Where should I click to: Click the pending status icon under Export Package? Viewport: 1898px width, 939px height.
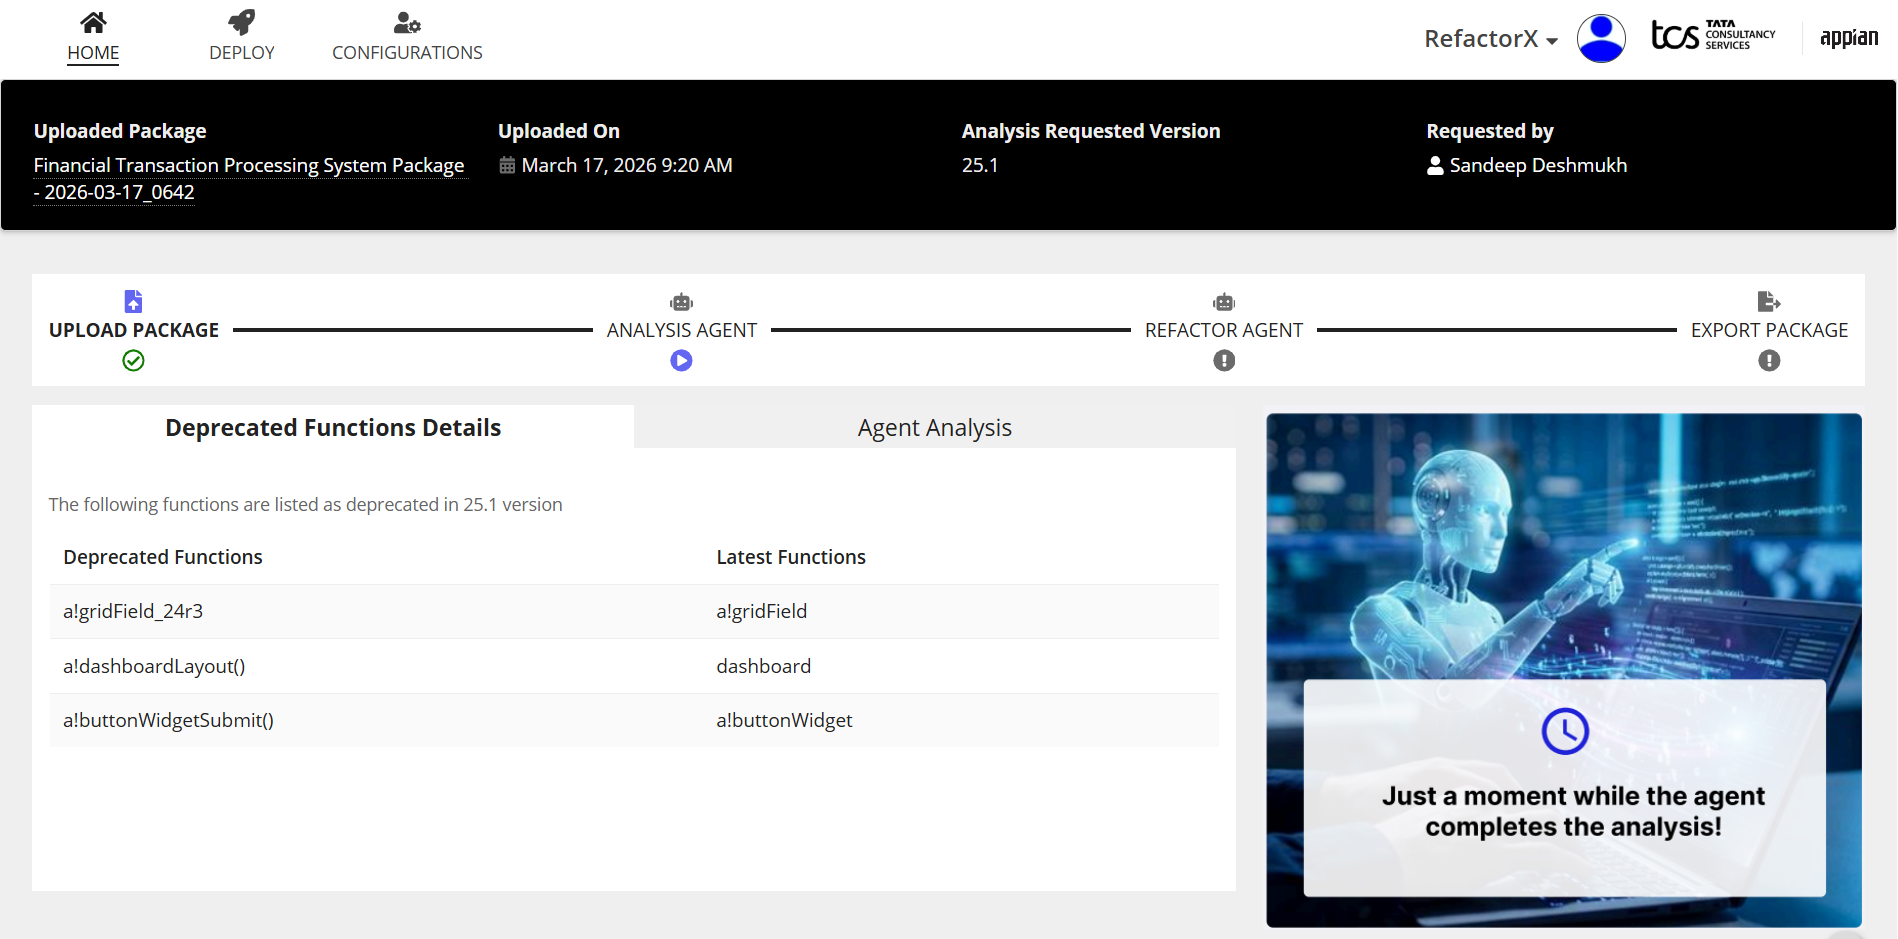coord(1768,361)
